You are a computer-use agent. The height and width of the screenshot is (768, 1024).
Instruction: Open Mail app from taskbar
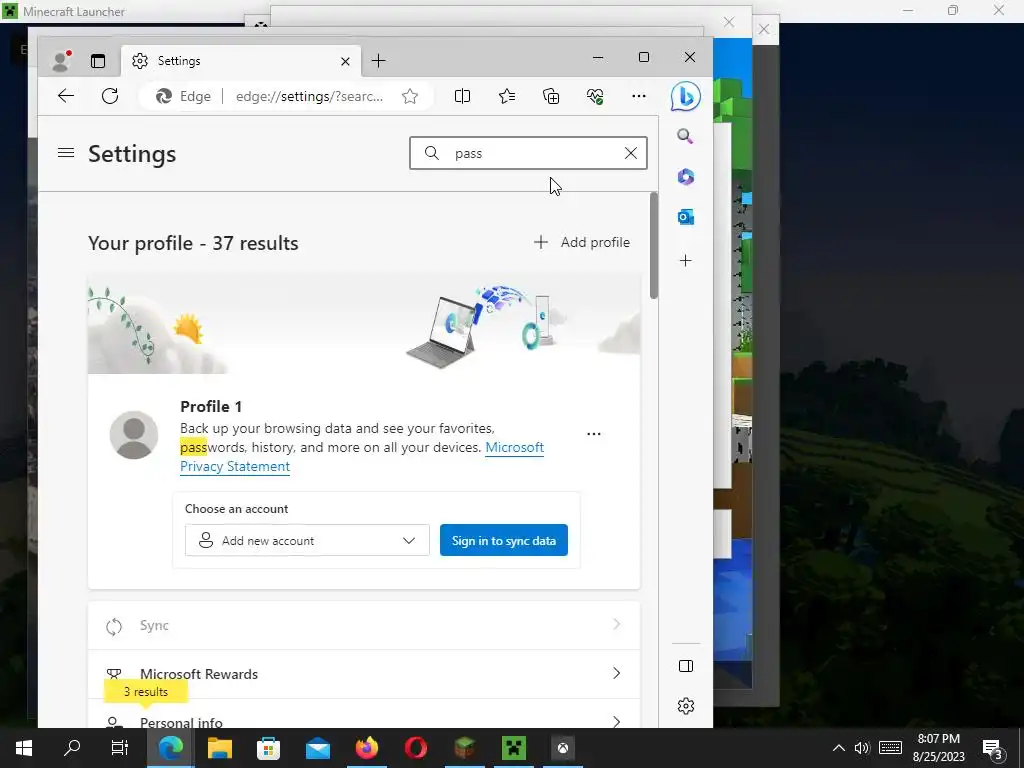point(318,748)
